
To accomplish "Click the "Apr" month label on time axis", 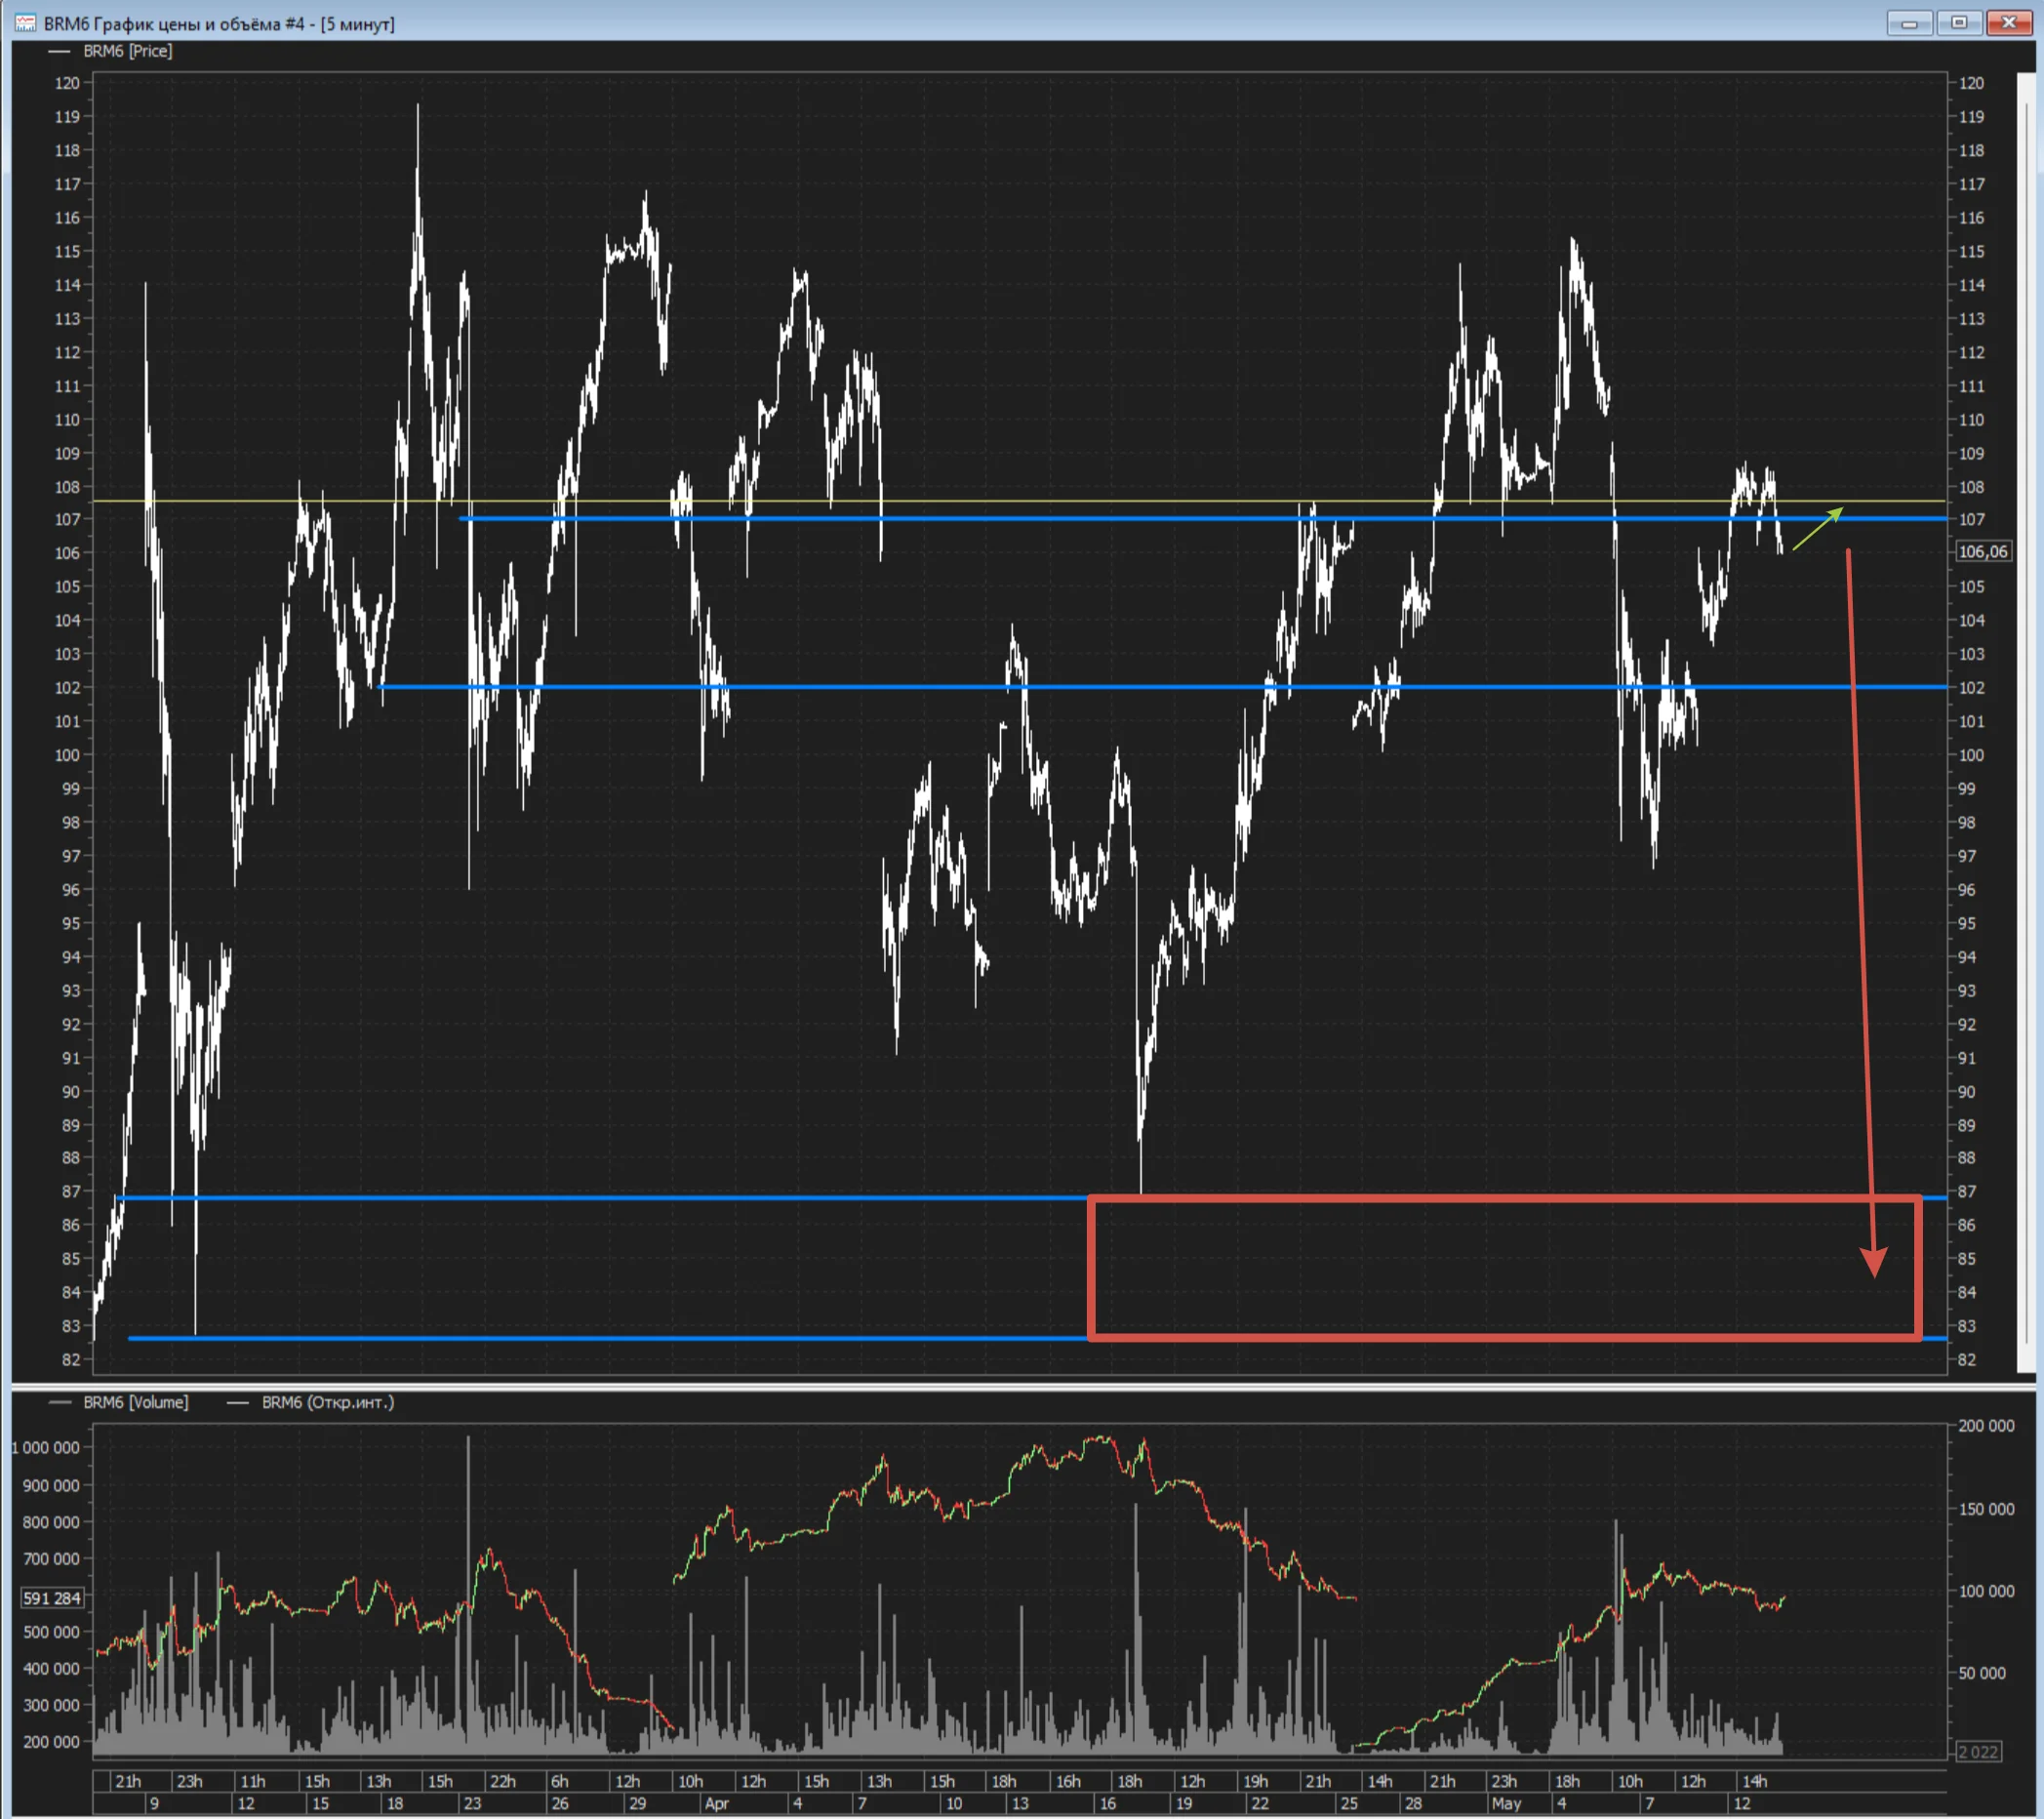I will [x=717, y=1803].
